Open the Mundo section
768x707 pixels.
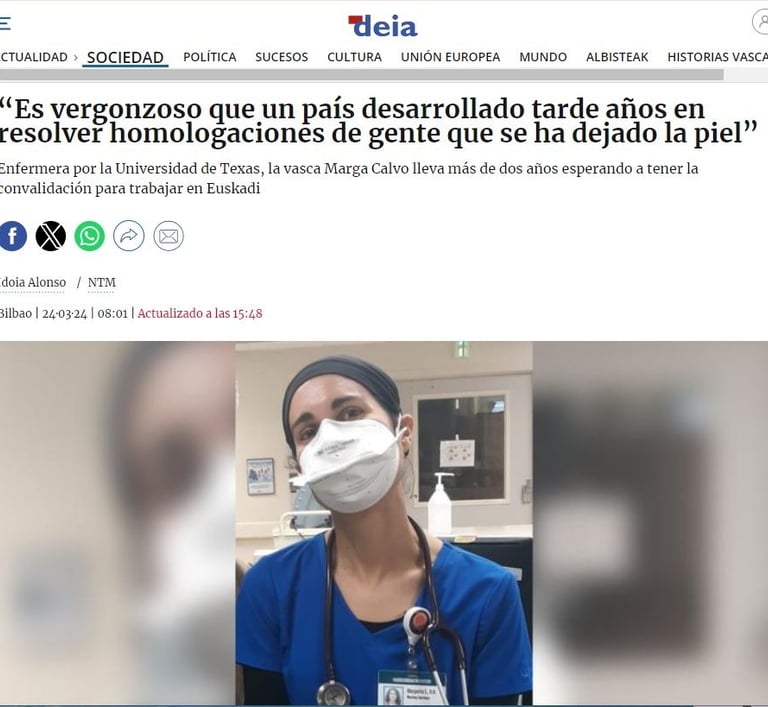pyautogui.click(x=543, y=57)
